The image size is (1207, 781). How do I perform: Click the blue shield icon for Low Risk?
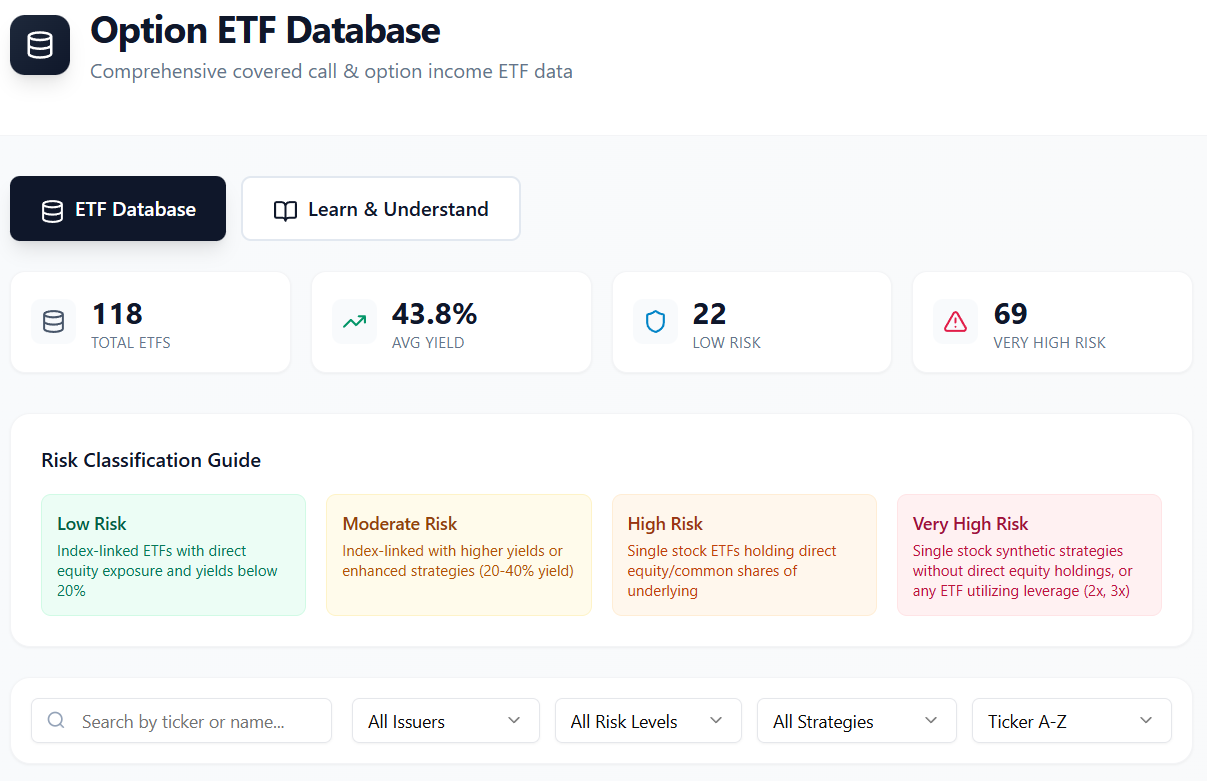point(655,322)
